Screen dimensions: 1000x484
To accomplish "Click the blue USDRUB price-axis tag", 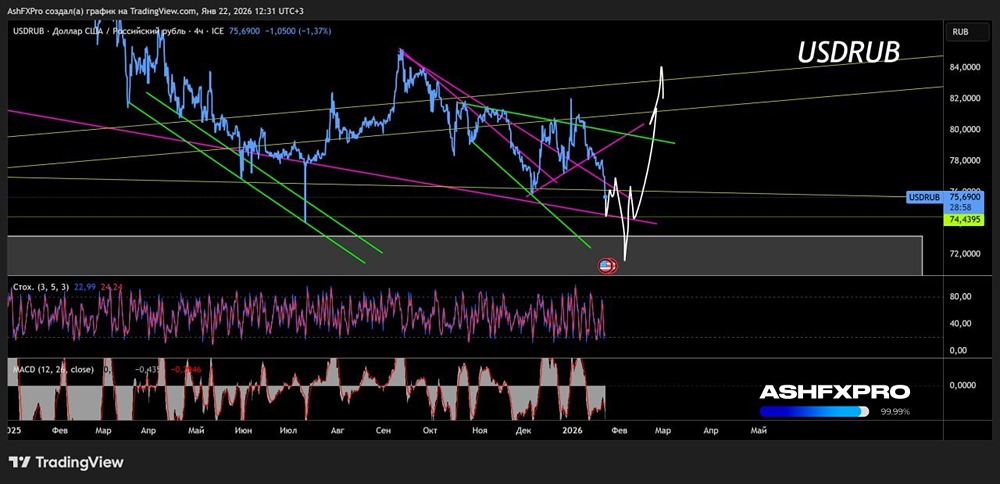I will click(924, 198).
